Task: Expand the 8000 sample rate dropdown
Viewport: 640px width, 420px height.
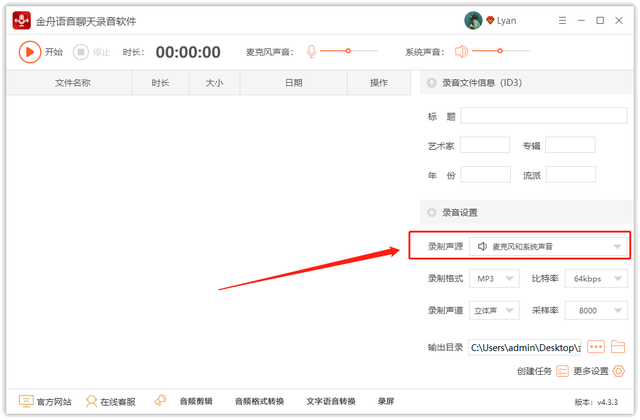Action: pos(596,311)
